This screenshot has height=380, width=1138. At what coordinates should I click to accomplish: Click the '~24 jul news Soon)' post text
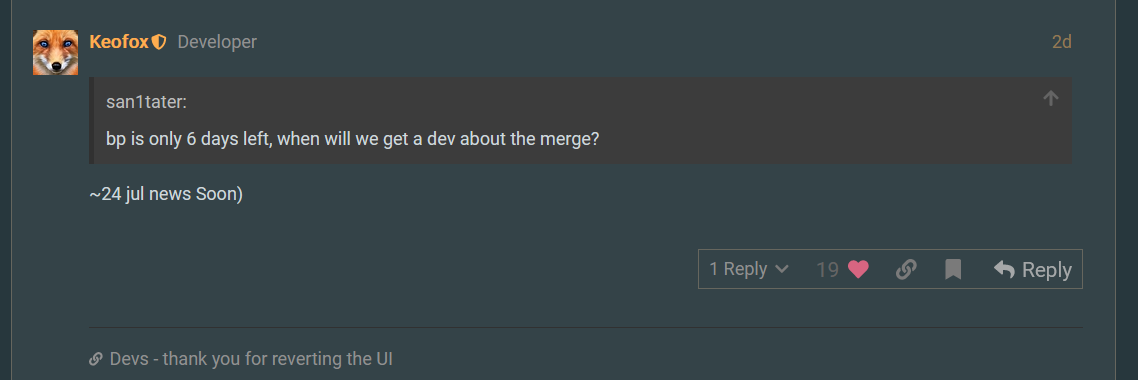click(x=166, y=195)
